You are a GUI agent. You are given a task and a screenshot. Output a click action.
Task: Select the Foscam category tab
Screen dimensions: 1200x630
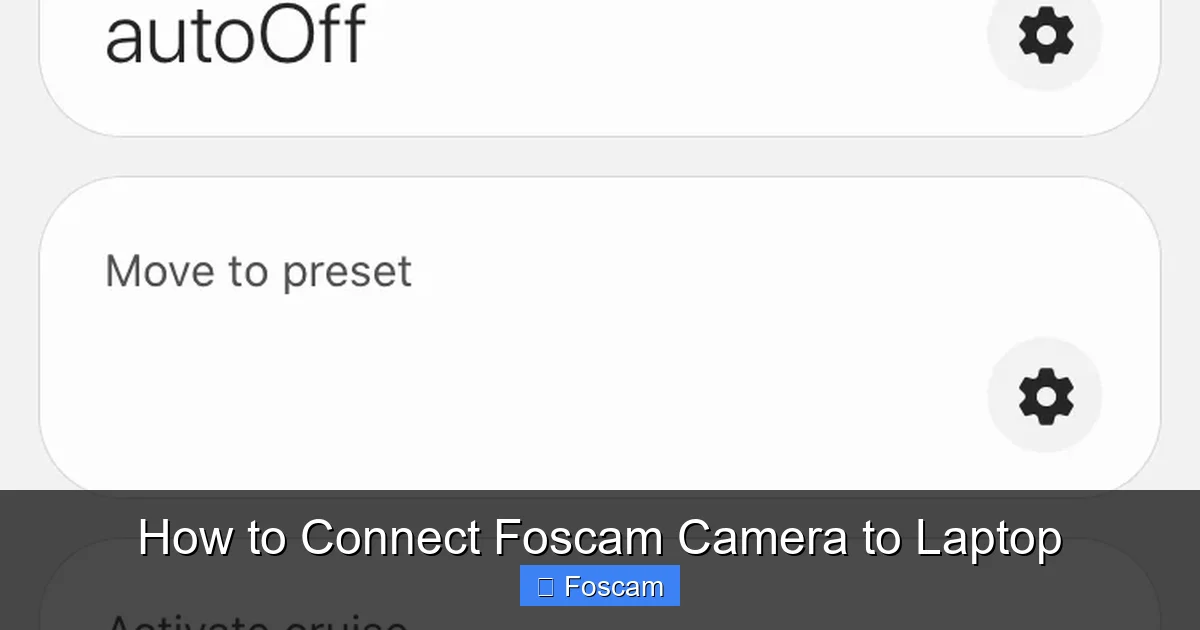coord(599,586)
